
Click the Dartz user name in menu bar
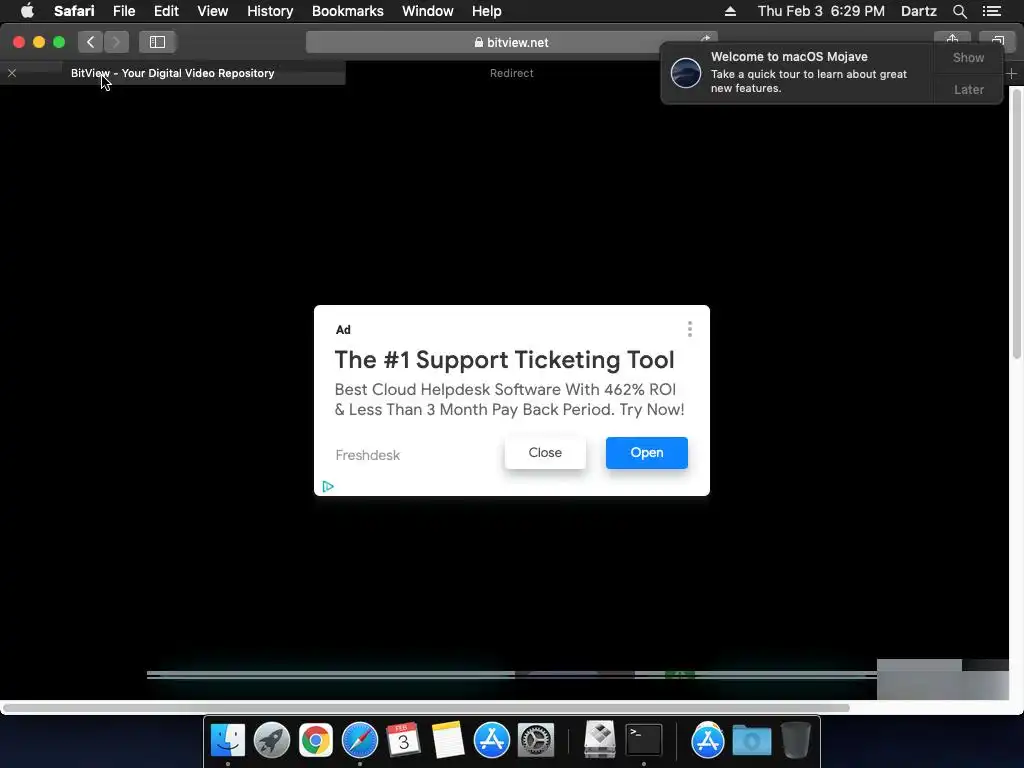coord(918,11)
